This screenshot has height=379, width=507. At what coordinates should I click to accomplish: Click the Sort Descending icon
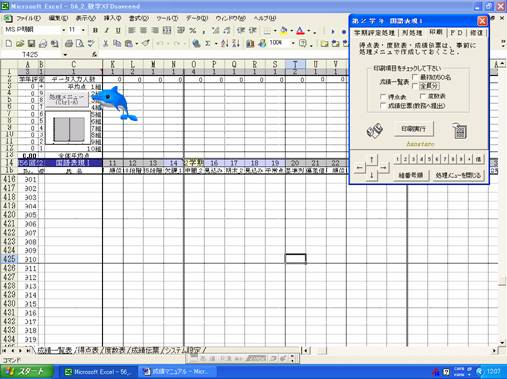click(x=236, y=43)
